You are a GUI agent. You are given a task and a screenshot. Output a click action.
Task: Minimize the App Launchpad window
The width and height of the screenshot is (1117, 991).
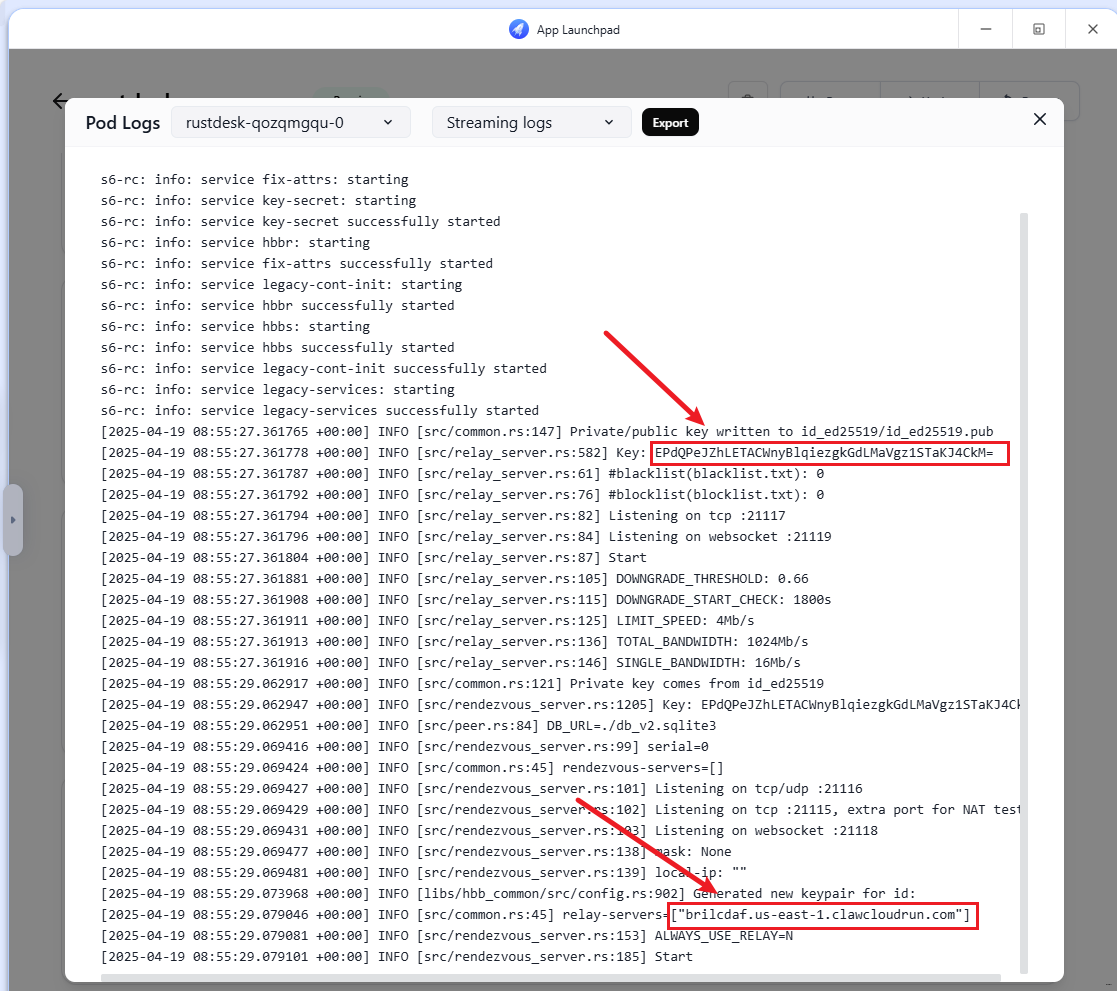pyautogui.click(x=985, y=29)
